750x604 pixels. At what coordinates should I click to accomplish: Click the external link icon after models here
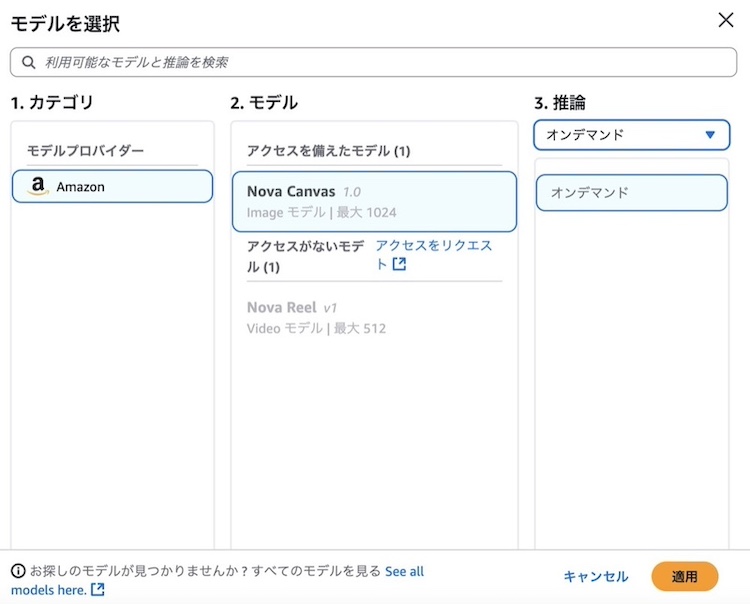coord(98,590)
